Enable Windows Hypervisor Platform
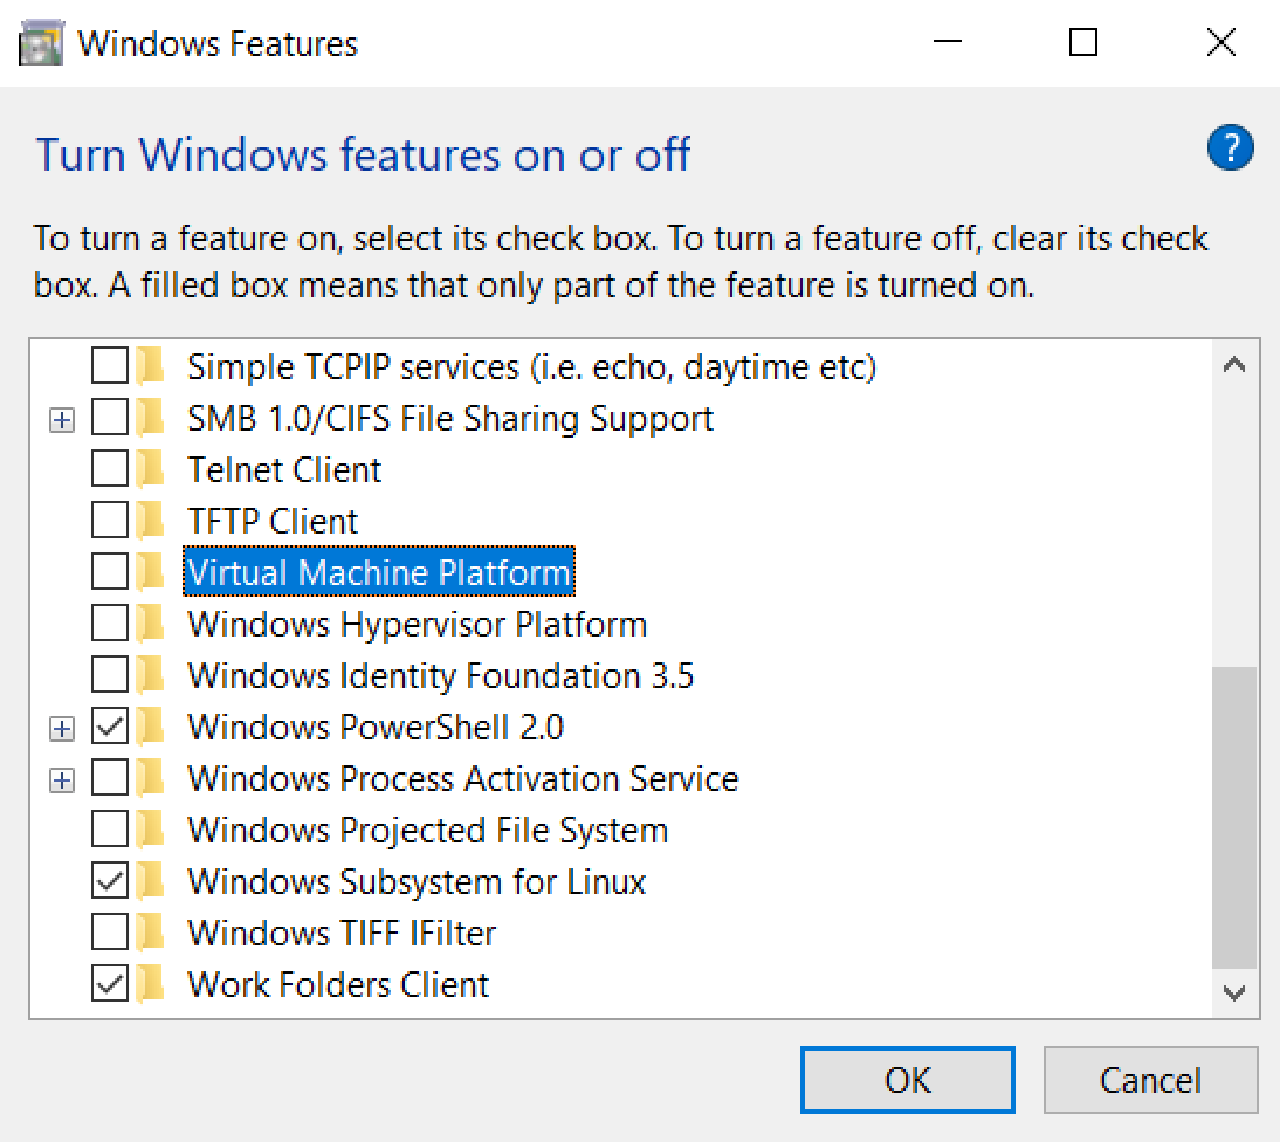Screen dimensions: 1280x1142 [x=109, y=622]
